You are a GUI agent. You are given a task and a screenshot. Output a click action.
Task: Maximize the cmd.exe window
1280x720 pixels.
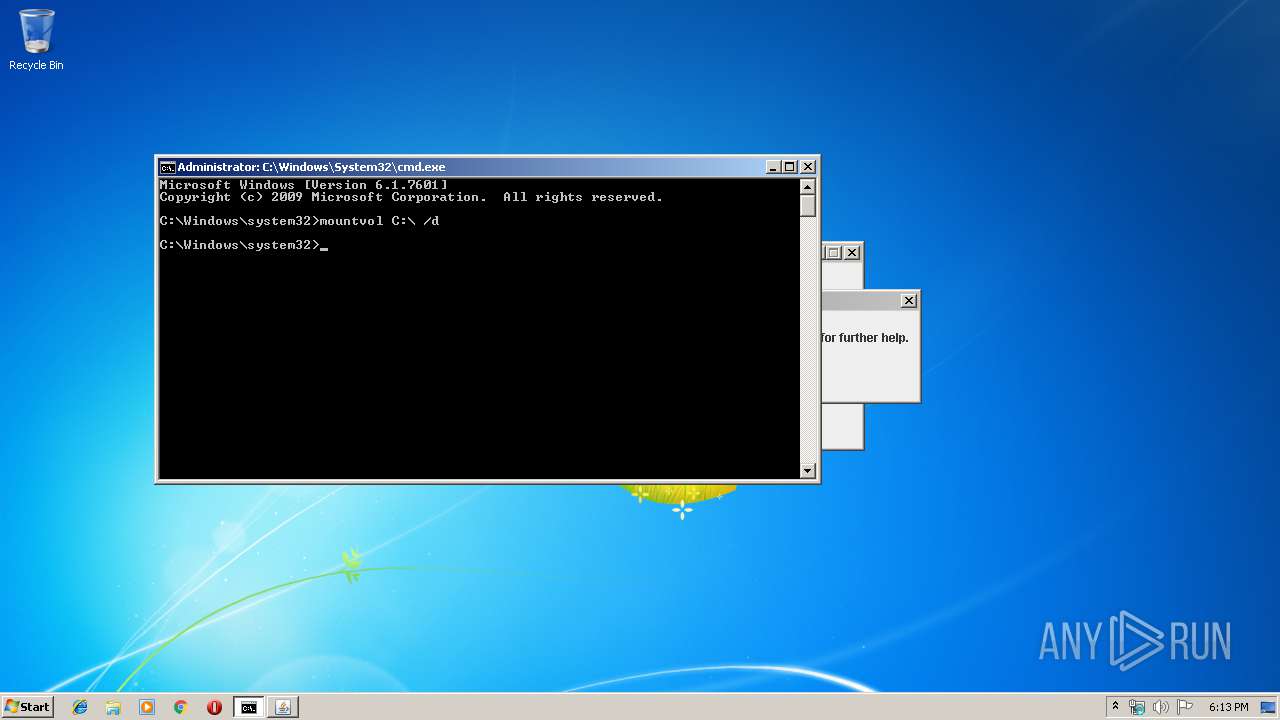pyautogui.click(x=790, y=167)
